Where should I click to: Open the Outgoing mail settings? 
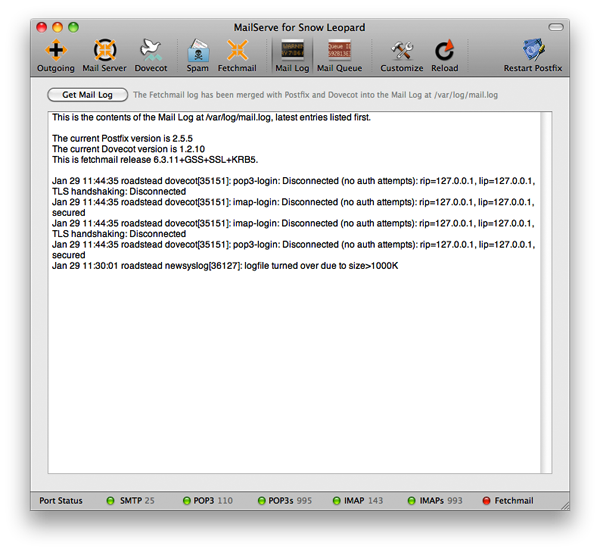56,55
